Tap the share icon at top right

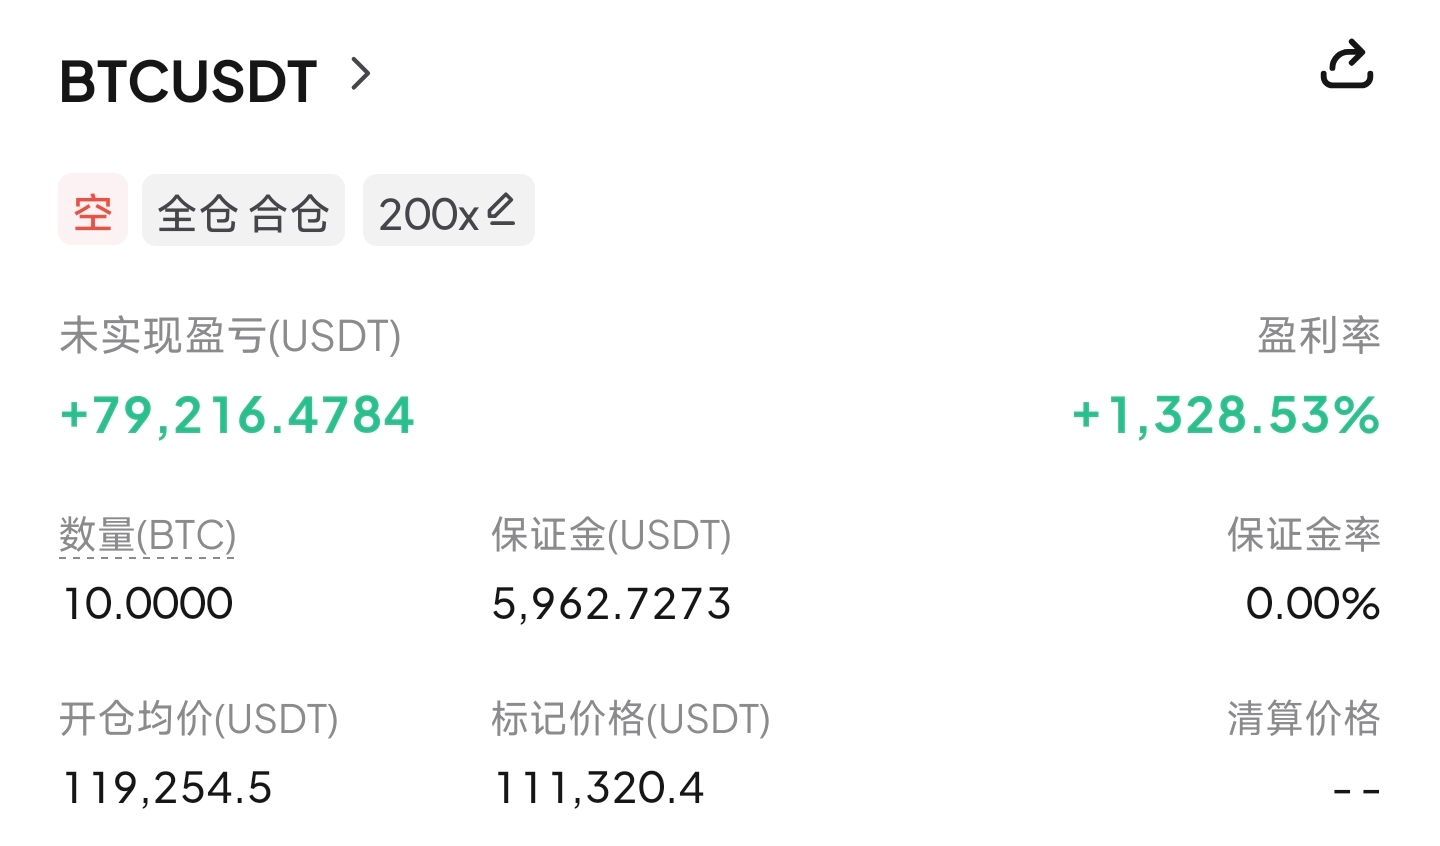(x=1347, y=66)
